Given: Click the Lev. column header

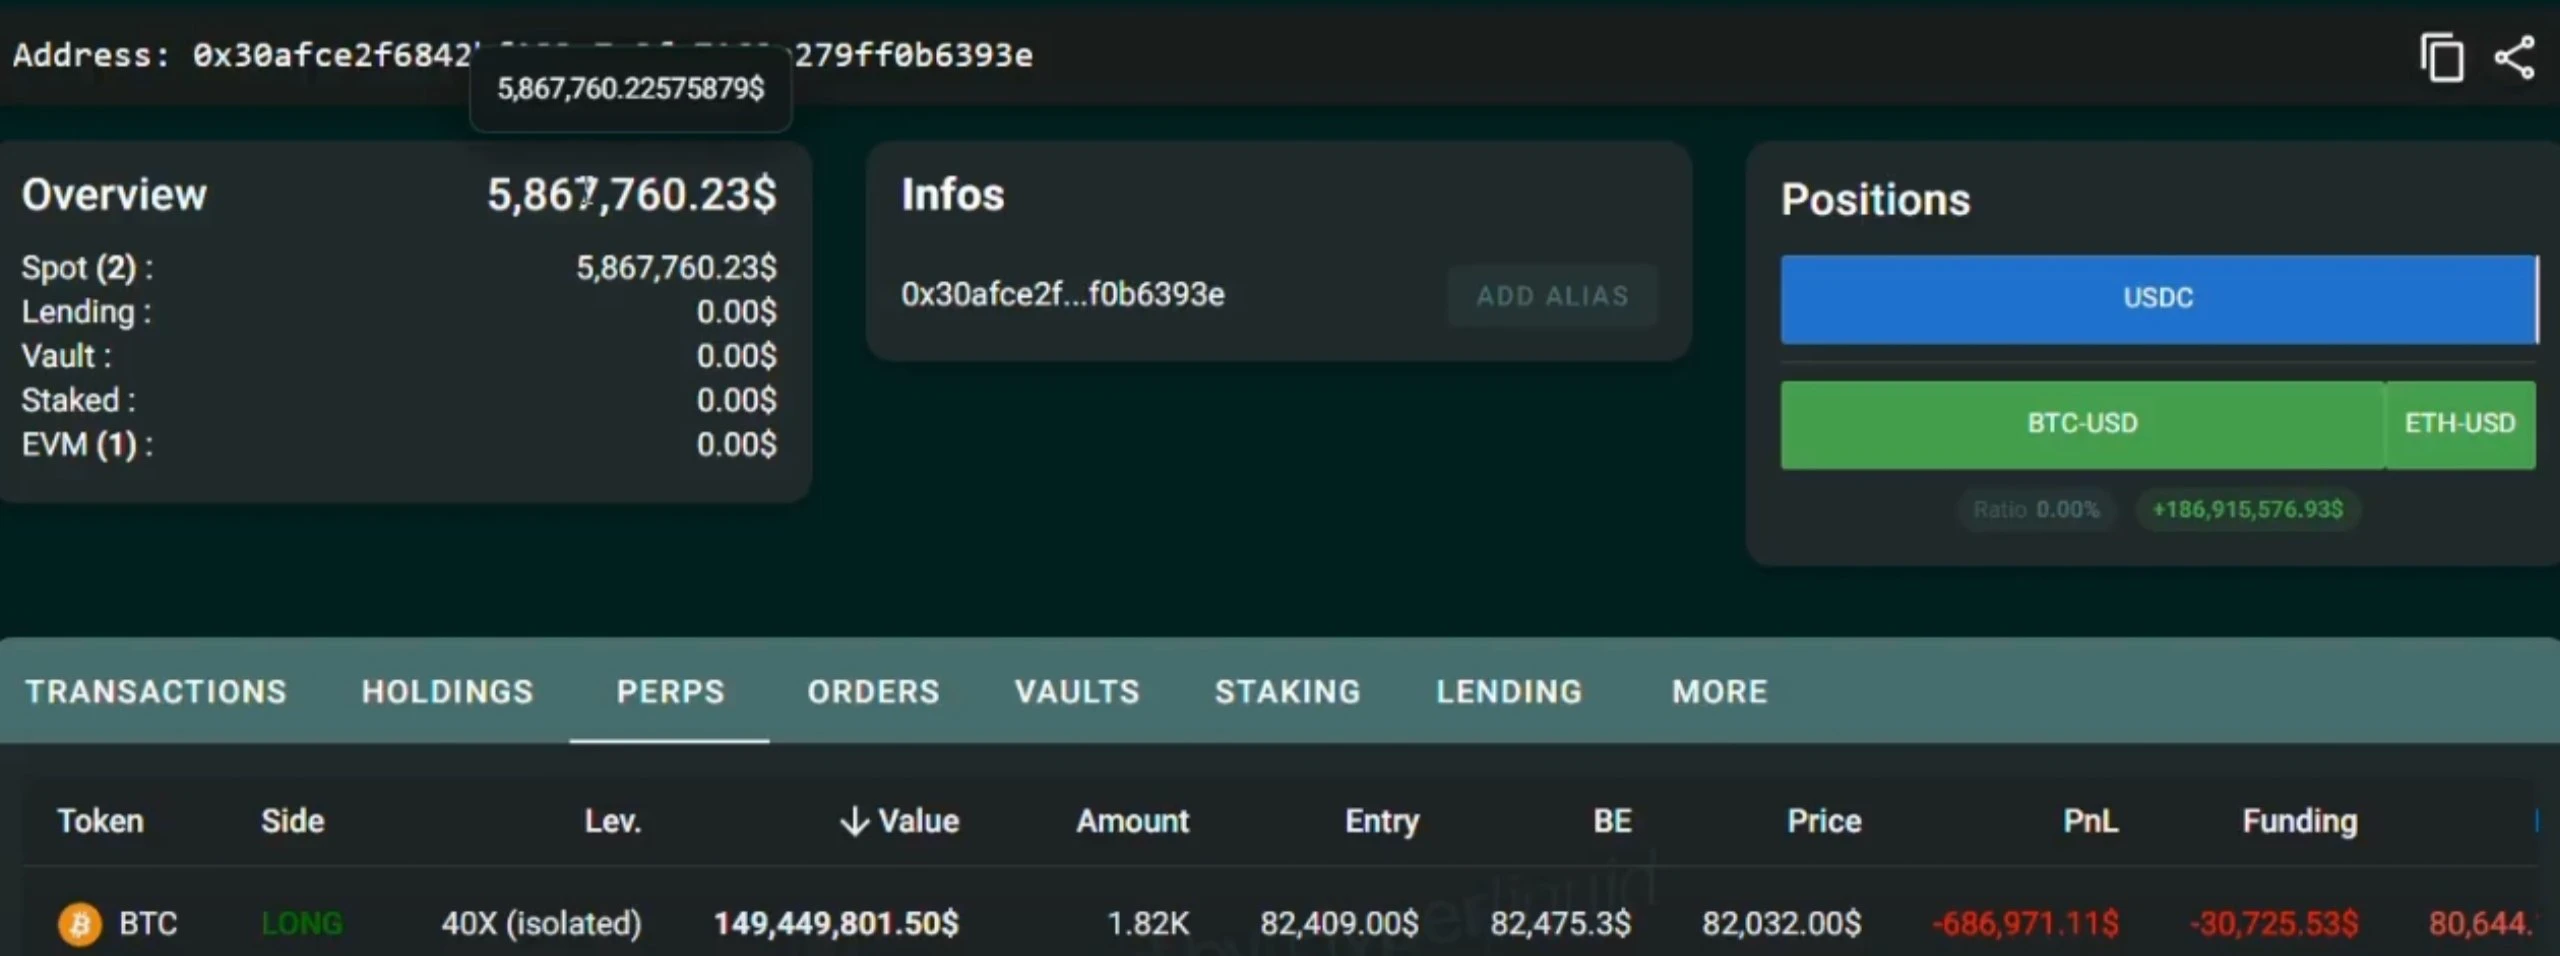Looking at the screenshot, I should (612, 821).
